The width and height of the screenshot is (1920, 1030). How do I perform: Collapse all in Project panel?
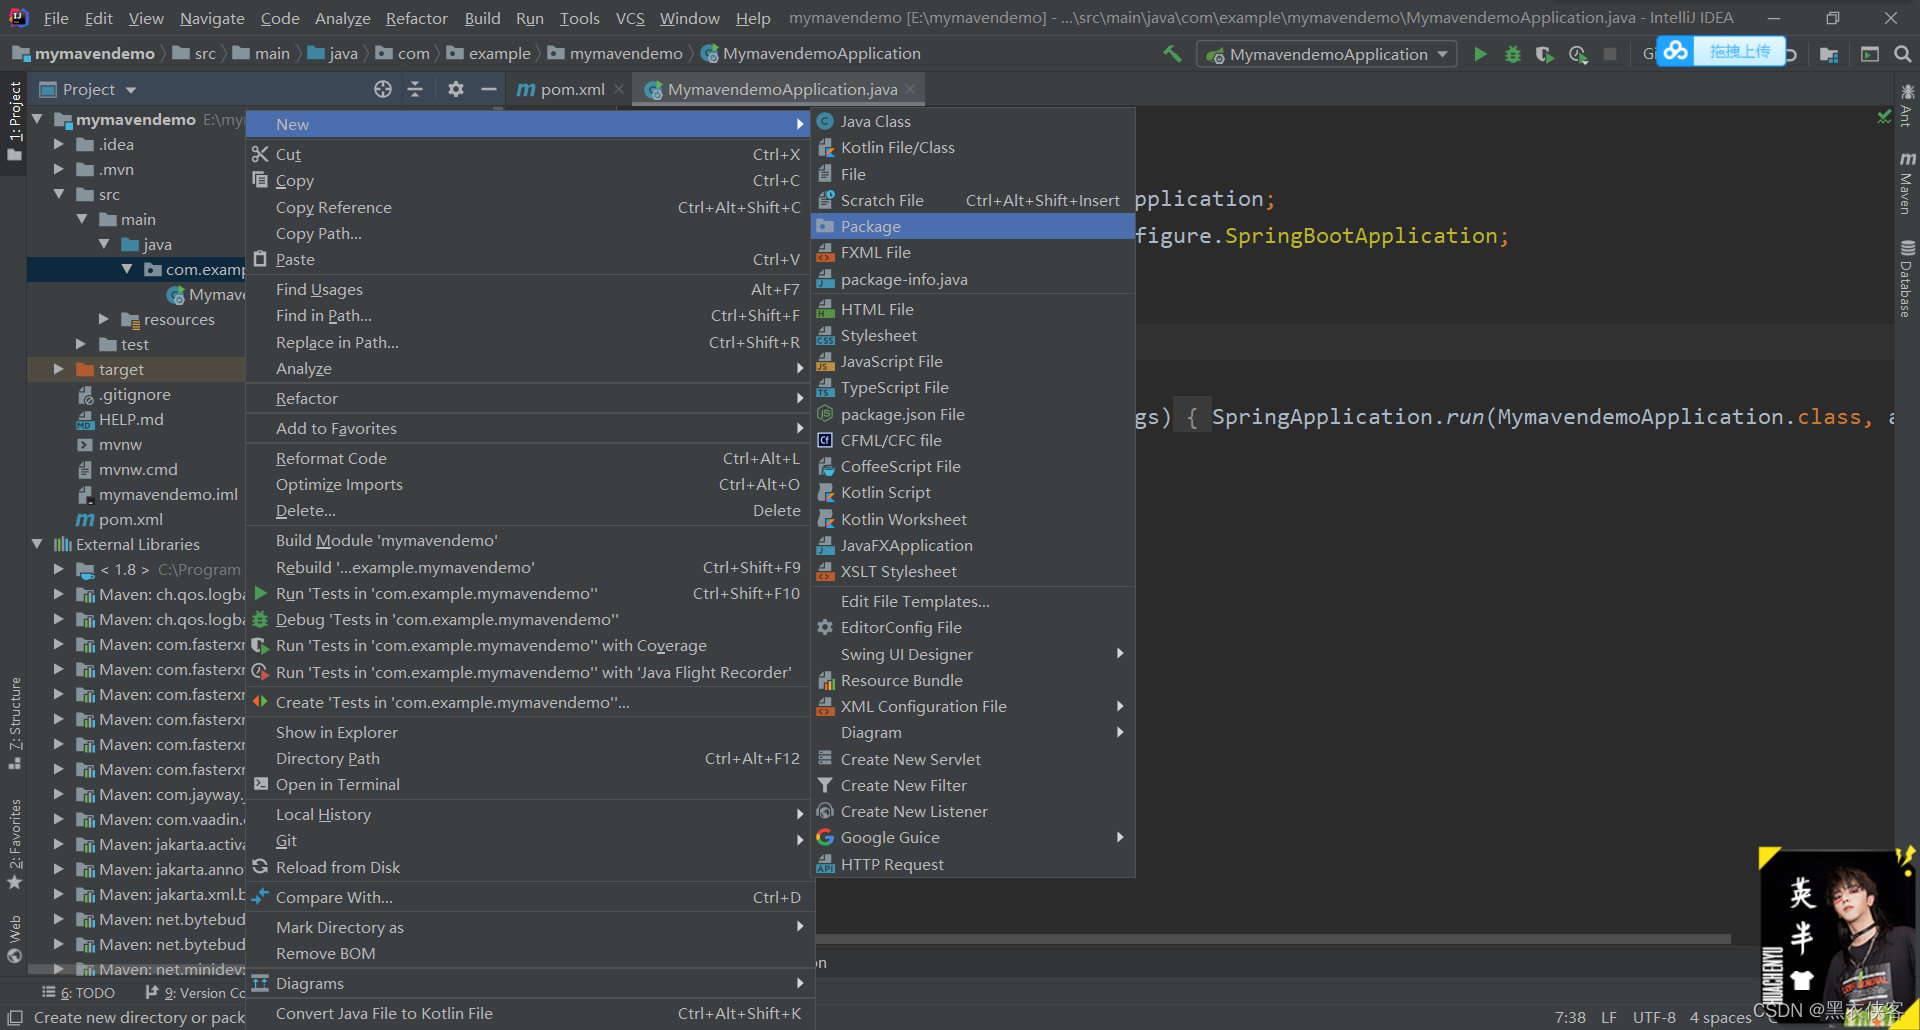click(415, 89)
